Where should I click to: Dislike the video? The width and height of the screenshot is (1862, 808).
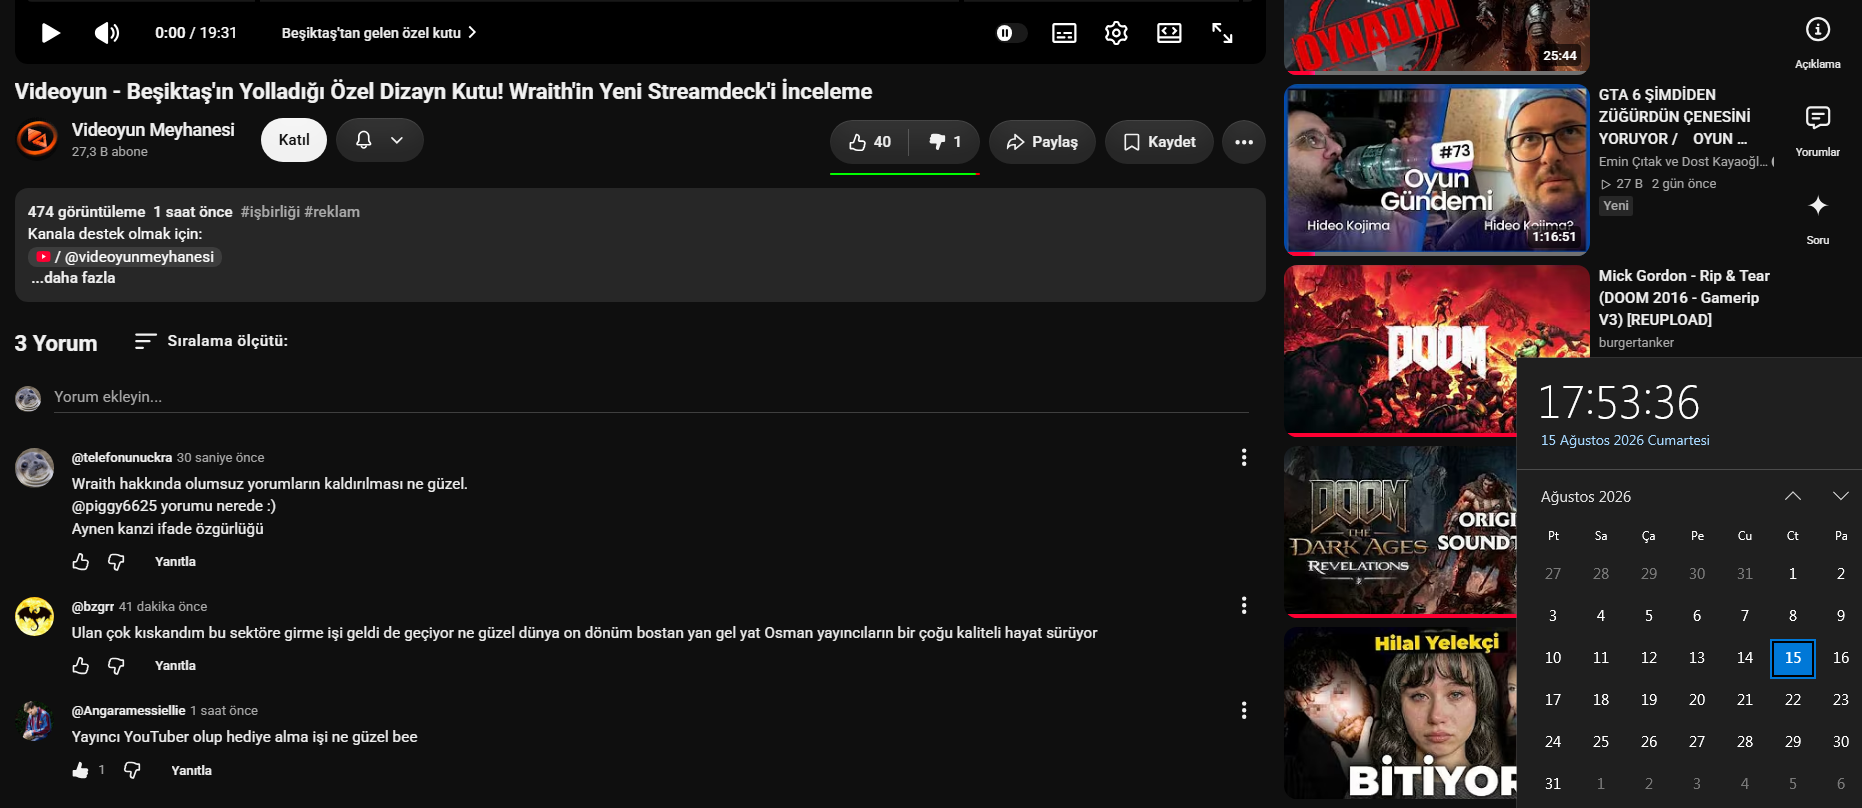945,142
